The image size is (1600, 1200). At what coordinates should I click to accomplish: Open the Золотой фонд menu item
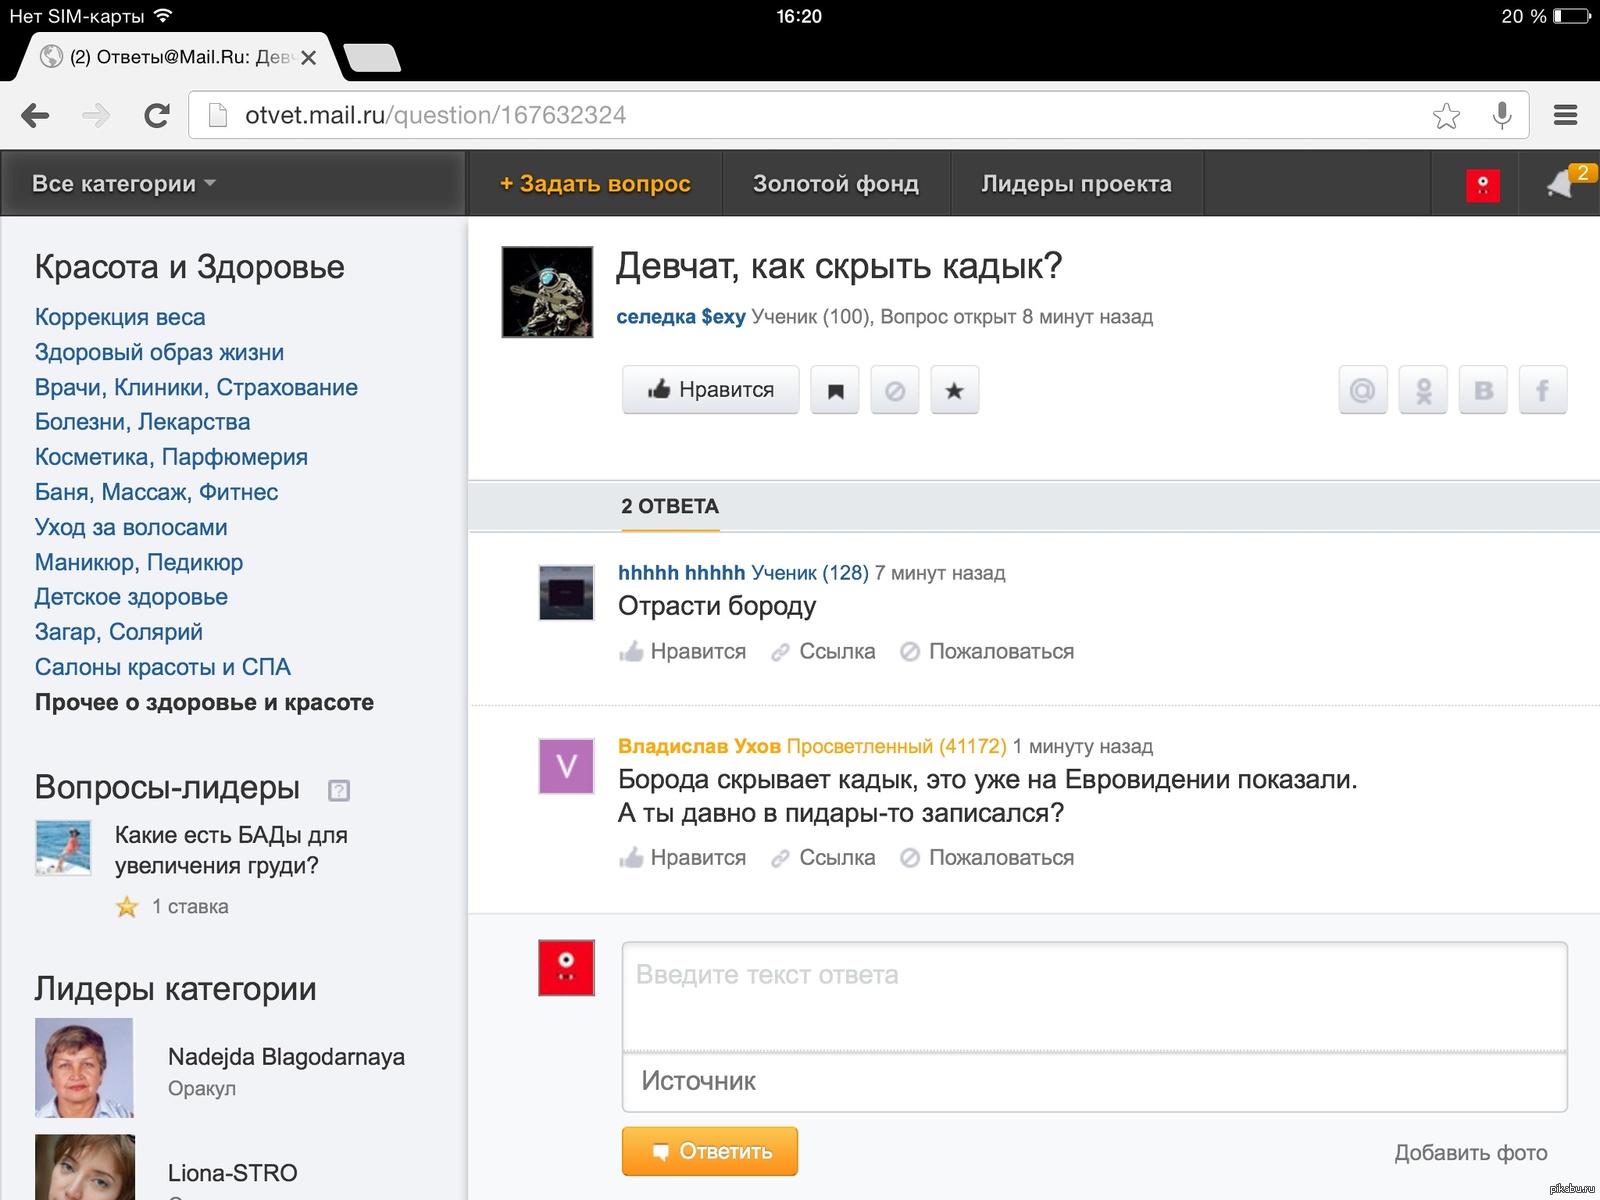835,184
